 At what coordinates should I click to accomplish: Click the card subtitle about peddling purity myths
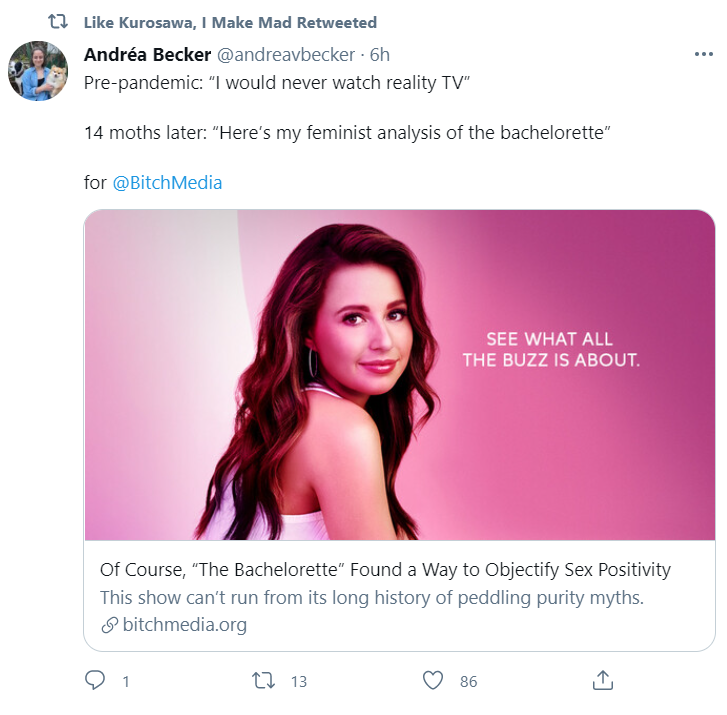372,598
